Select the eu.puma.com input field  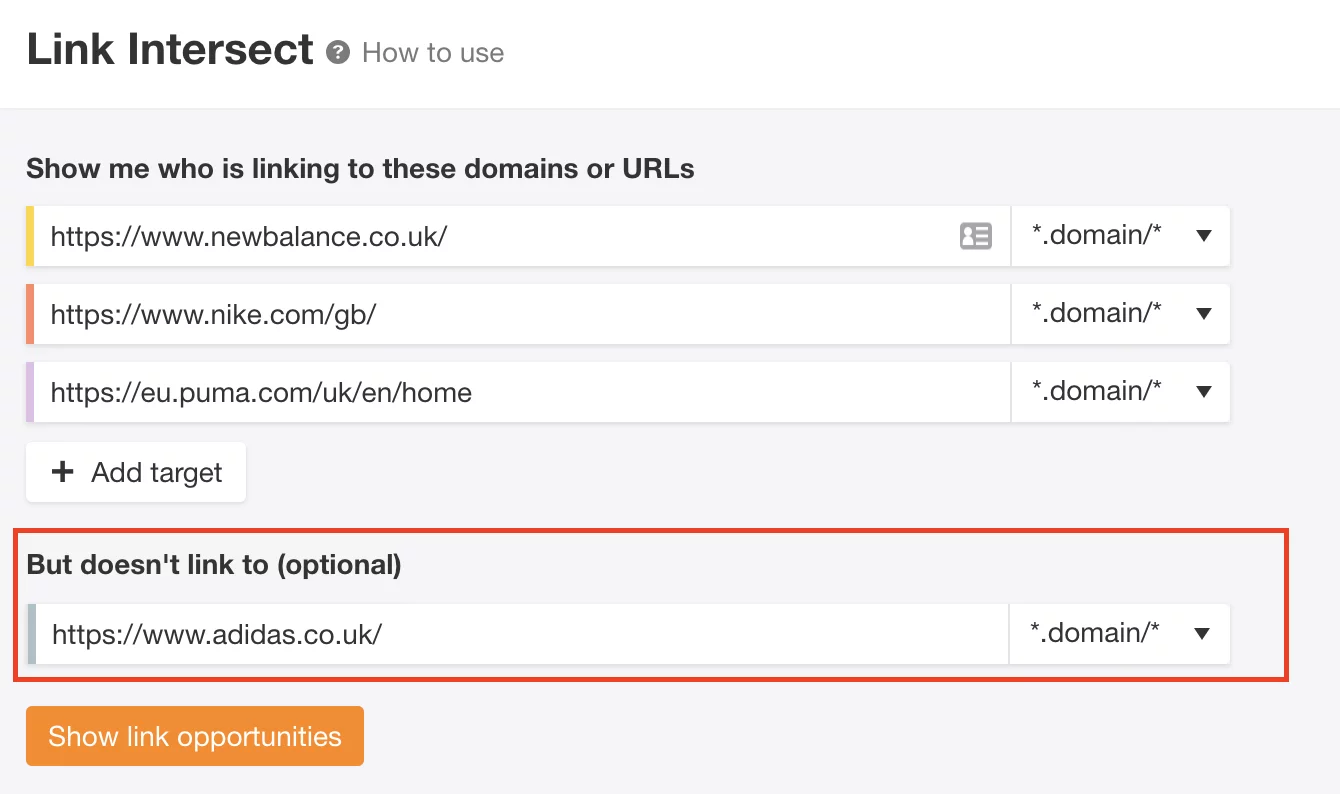[500, 392]
